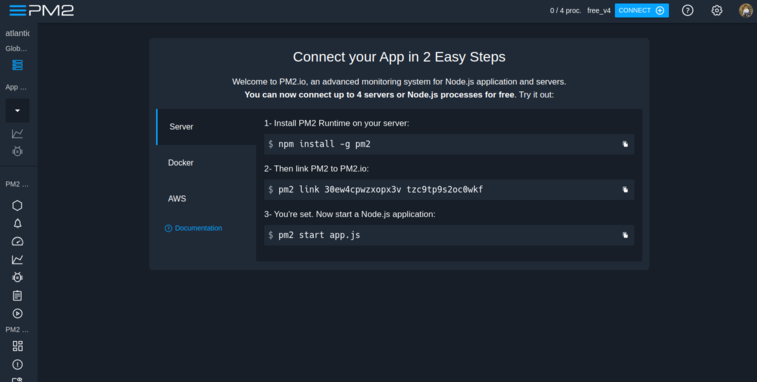The height and width of the screenshot is (382, 757).
Task: Open the gauge speedometer icon in sidebar
Action: pyautogui.click(x=17, y=241)
